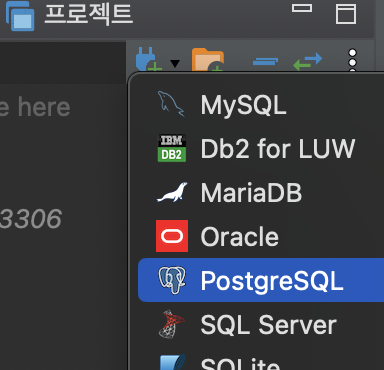This screenshot has height=370, width=384.
Task: Click the red Oracle logo icon
Action: coord(172,236)
